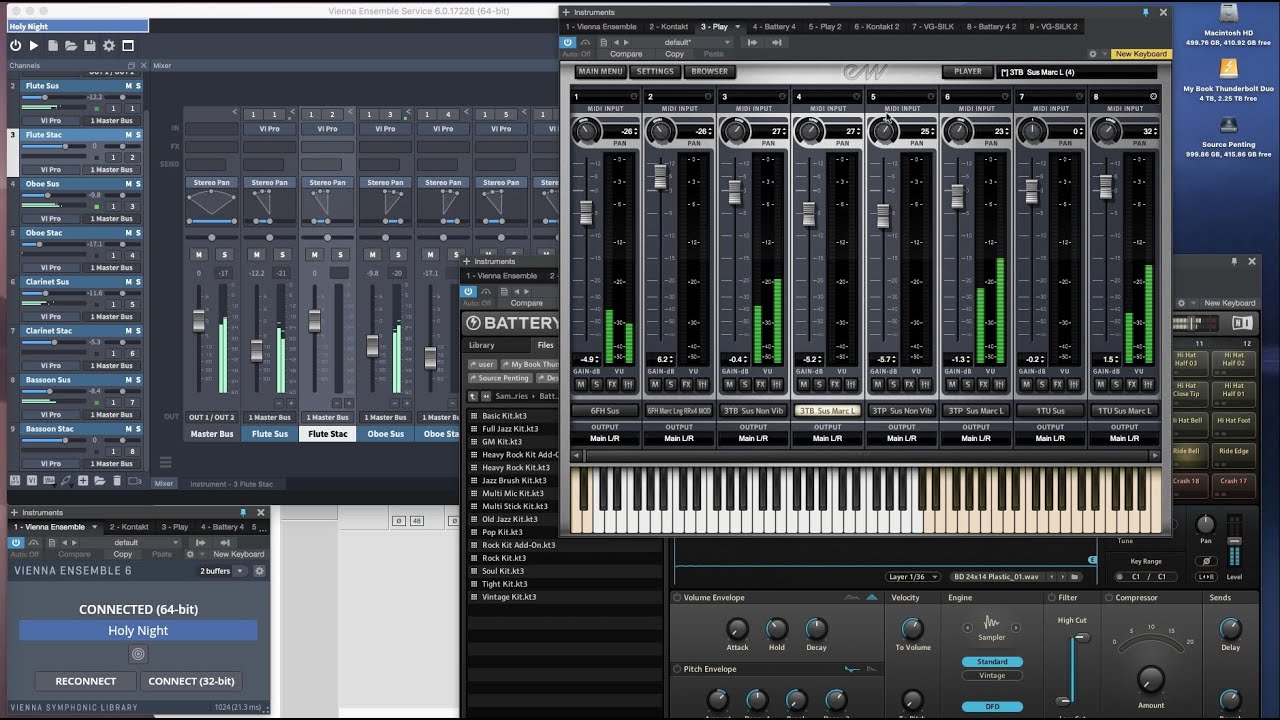Click the SETTINGS button in Play
This screenshot has width=1280, height=720.
pyautogui.click(x=655, y=72)
